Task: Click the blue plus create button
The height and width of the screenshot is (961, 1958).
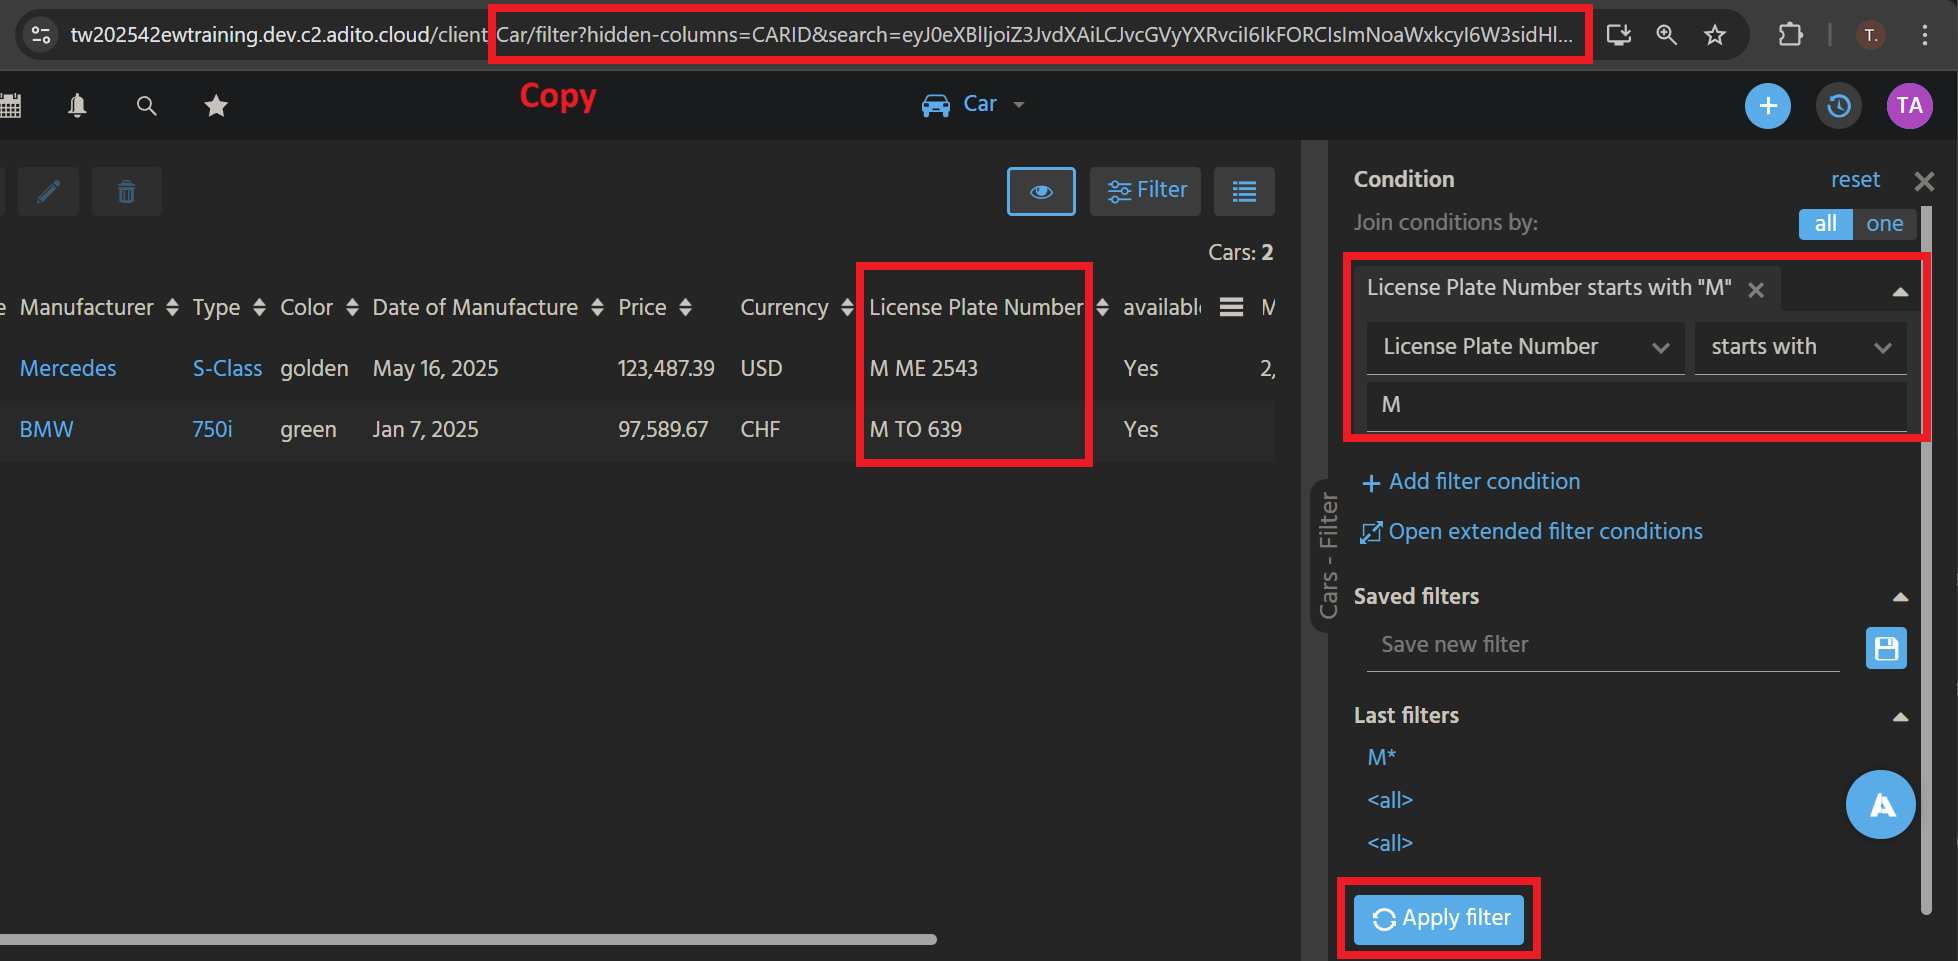Action: tap(1767, 106)
